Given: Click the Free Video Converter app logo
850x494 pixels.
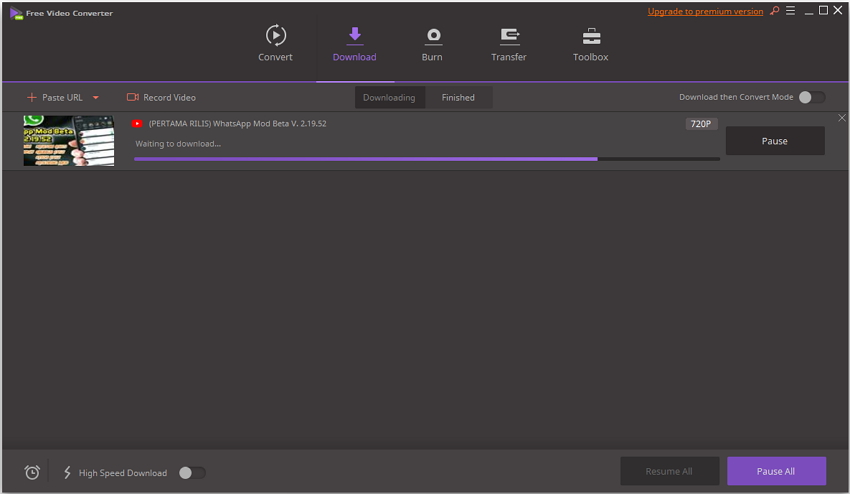Looking at the screenshot, I should pos(16,13).
